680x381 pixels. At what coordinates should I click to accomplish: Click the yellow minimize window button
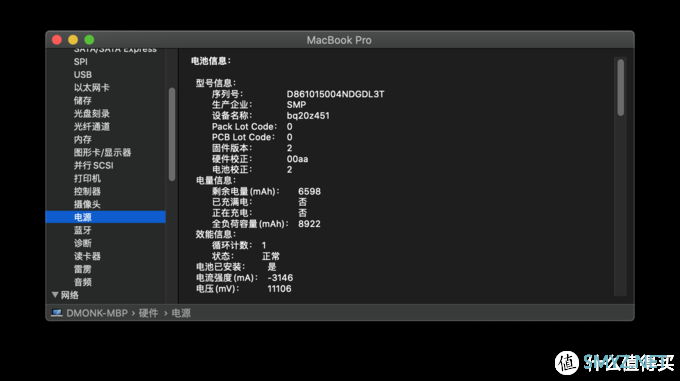point(73,40)
